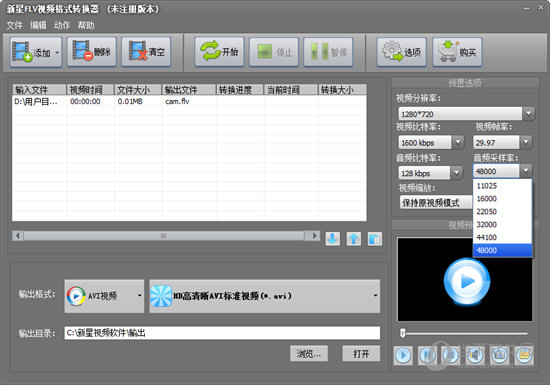Close the converter window
This screenshot has width=550, height=385.
click(x=541, y=7)
